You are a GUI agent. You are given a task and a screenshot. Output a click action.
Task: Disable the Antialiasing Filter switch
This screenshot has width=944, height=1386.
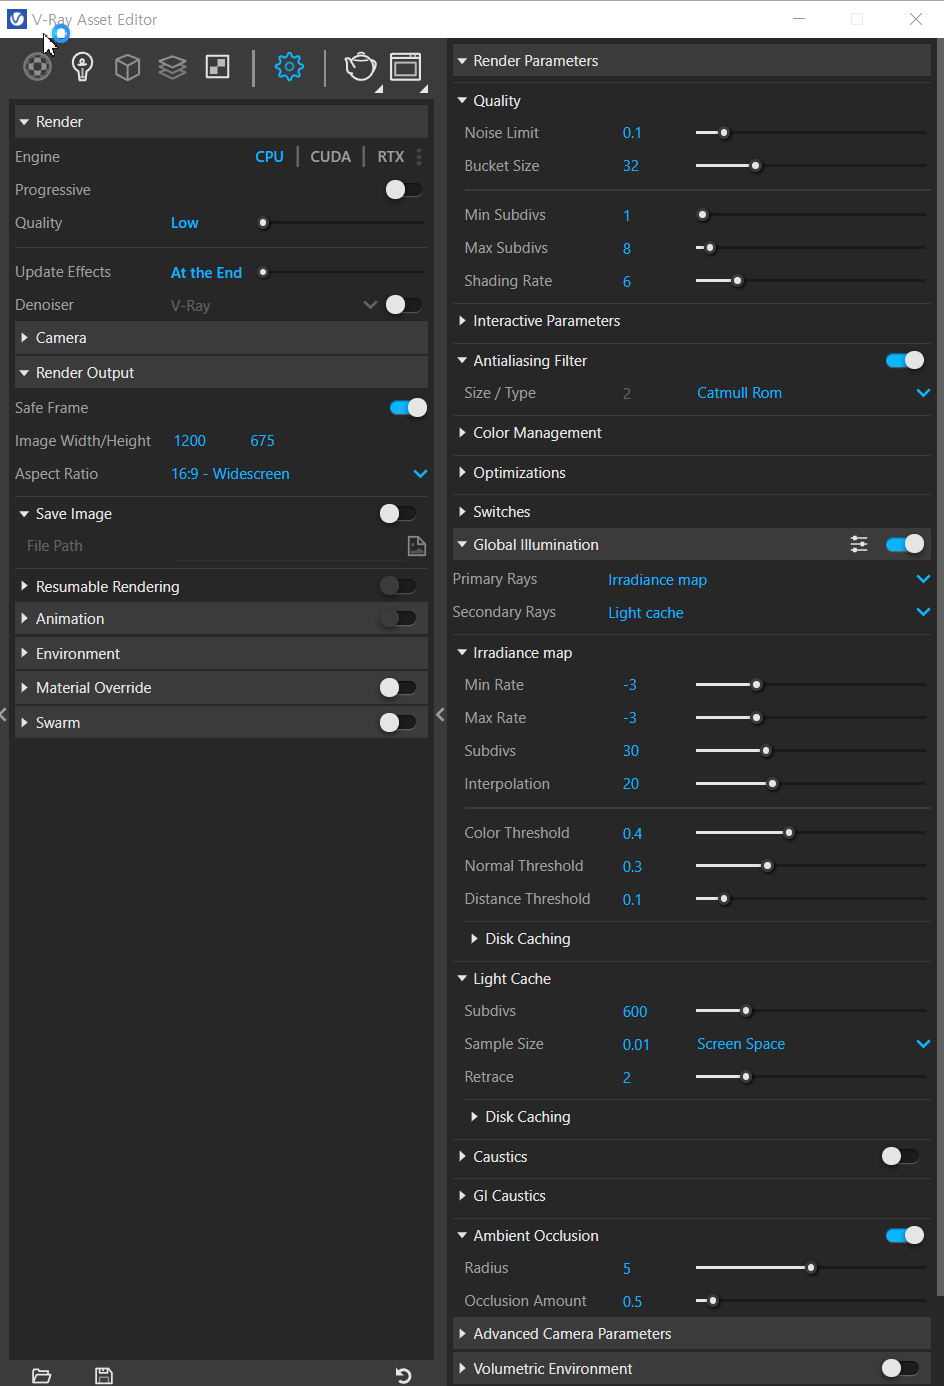coord(905,360)
